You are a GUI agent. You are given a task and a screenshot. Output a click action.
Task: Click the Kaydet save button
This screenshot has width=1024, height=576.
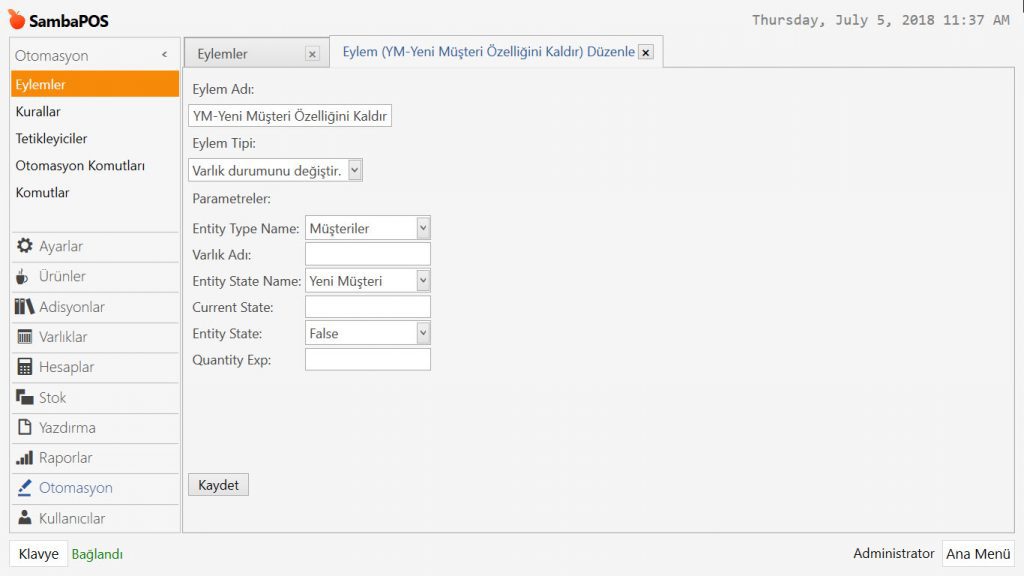(x=218, y=485)
